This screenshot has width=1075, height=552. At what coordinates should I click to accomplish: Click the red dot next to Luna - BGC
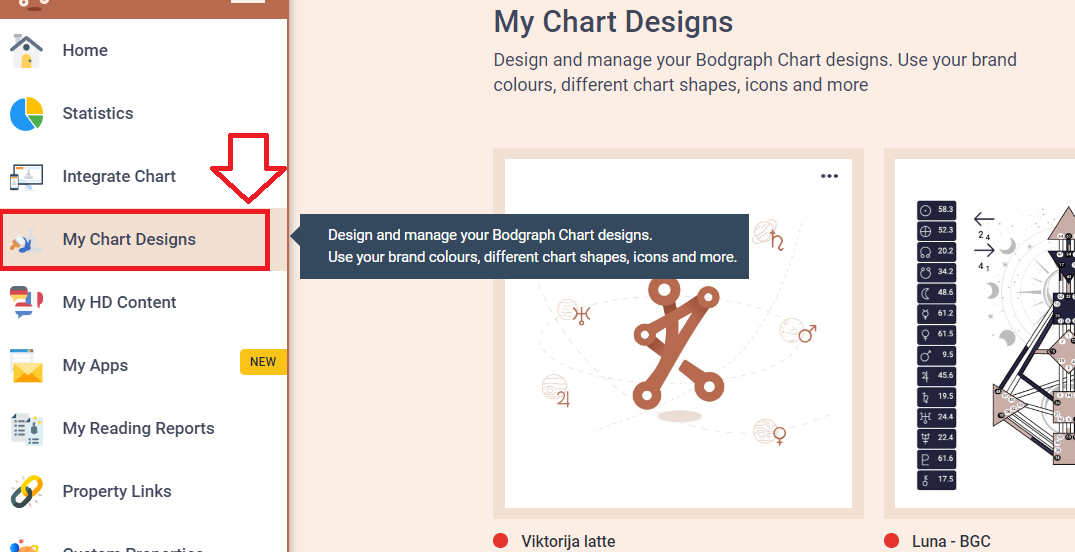point(891,541)
